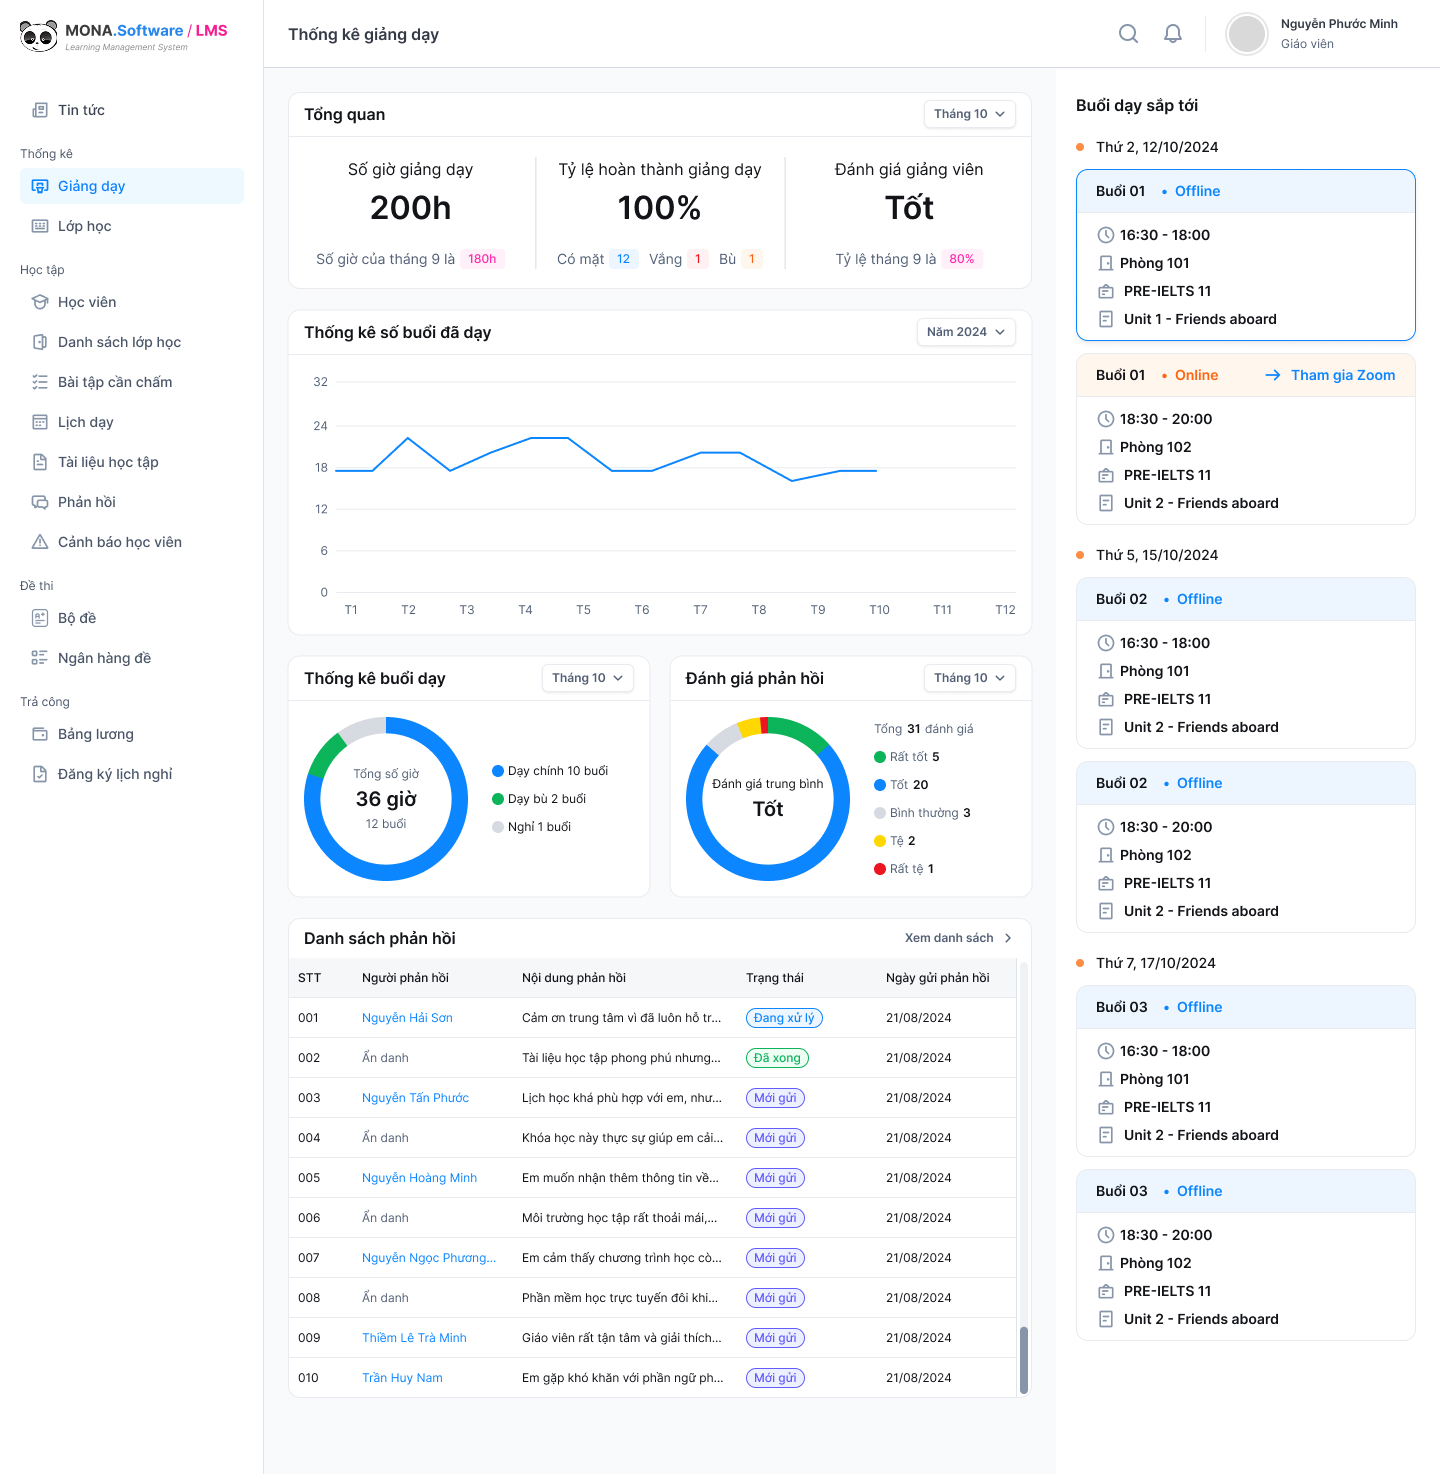Click the user profile avatar
The width and height of the screenshot is (1440, 1474).
[x=1247, y=34]
